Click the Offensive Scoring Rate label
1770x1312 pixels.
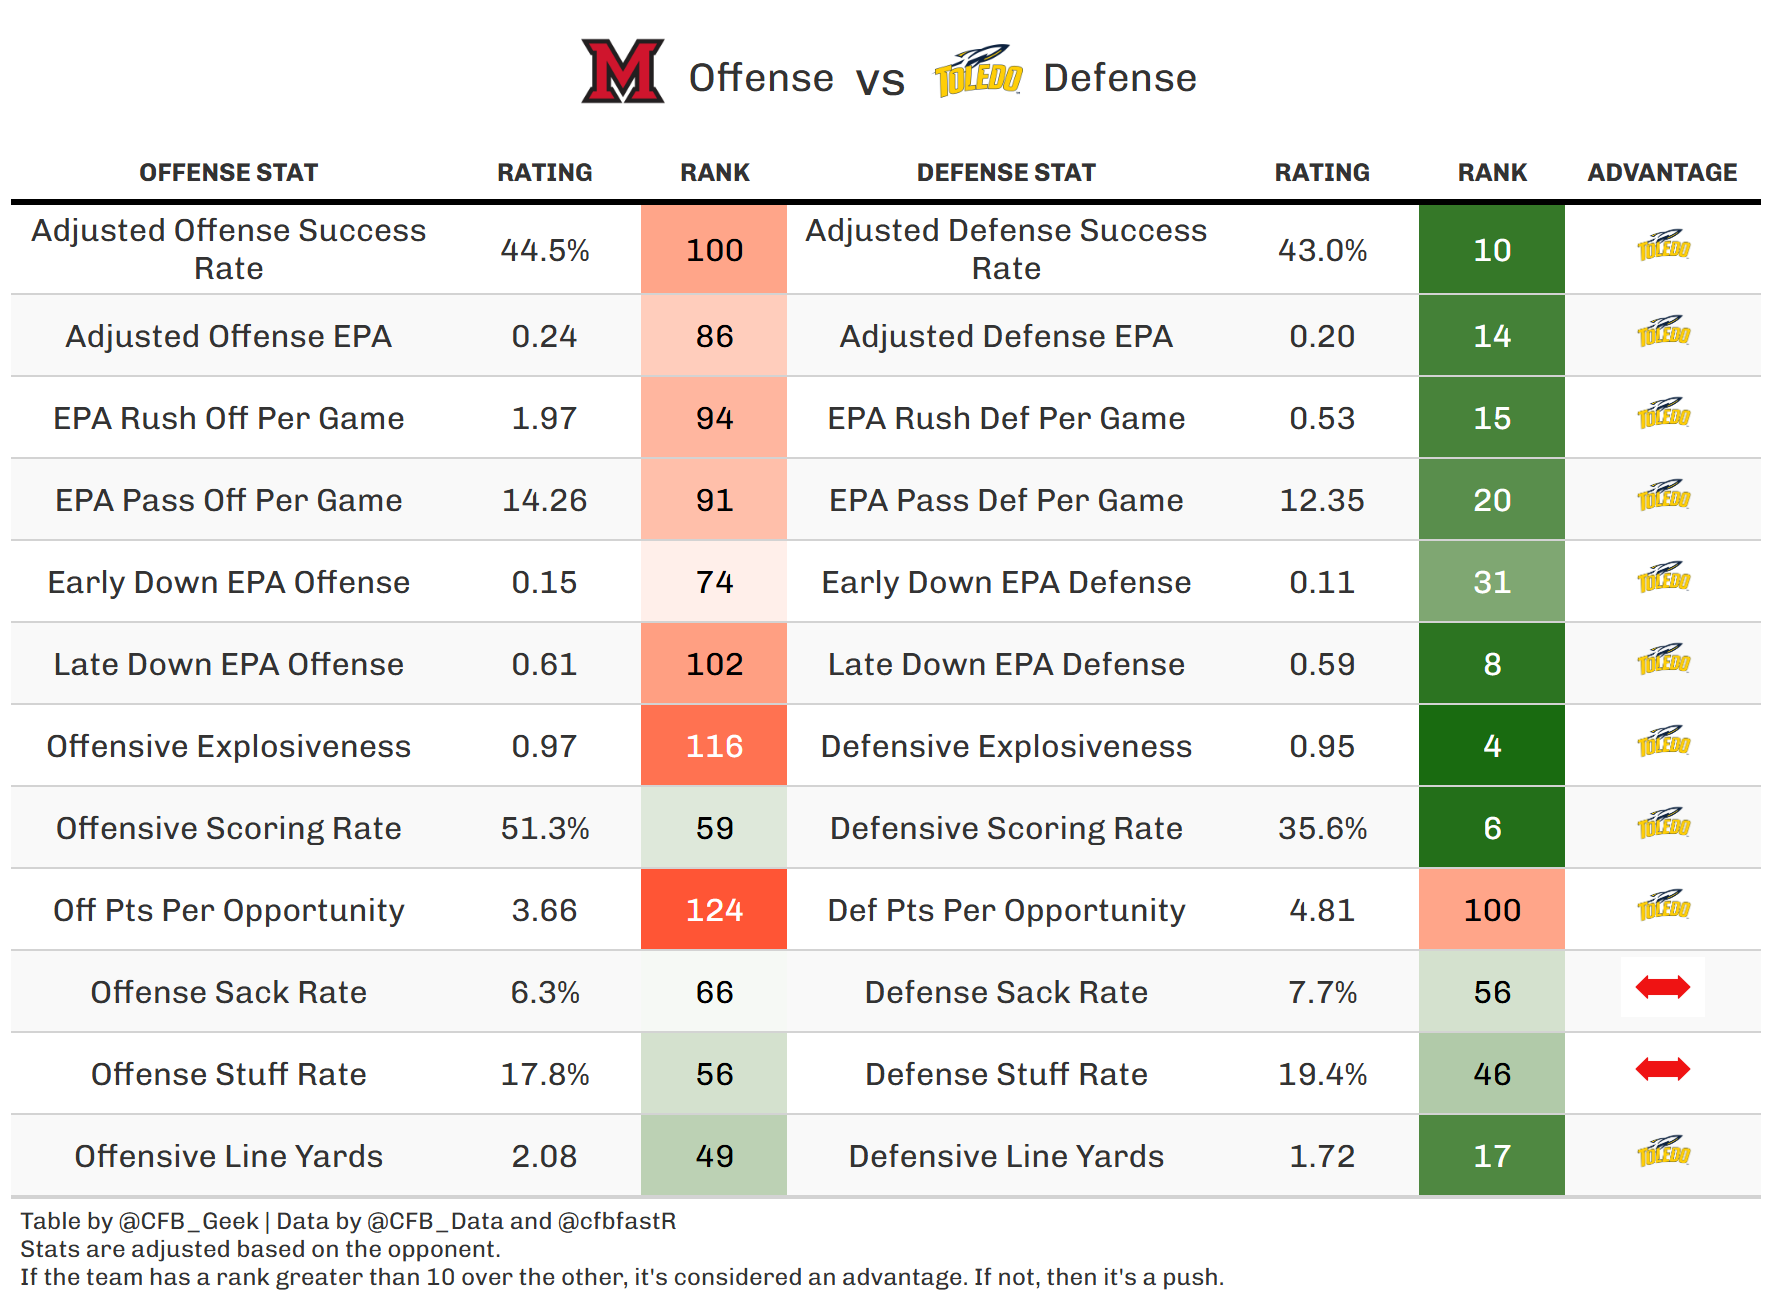tap(228, 828)
